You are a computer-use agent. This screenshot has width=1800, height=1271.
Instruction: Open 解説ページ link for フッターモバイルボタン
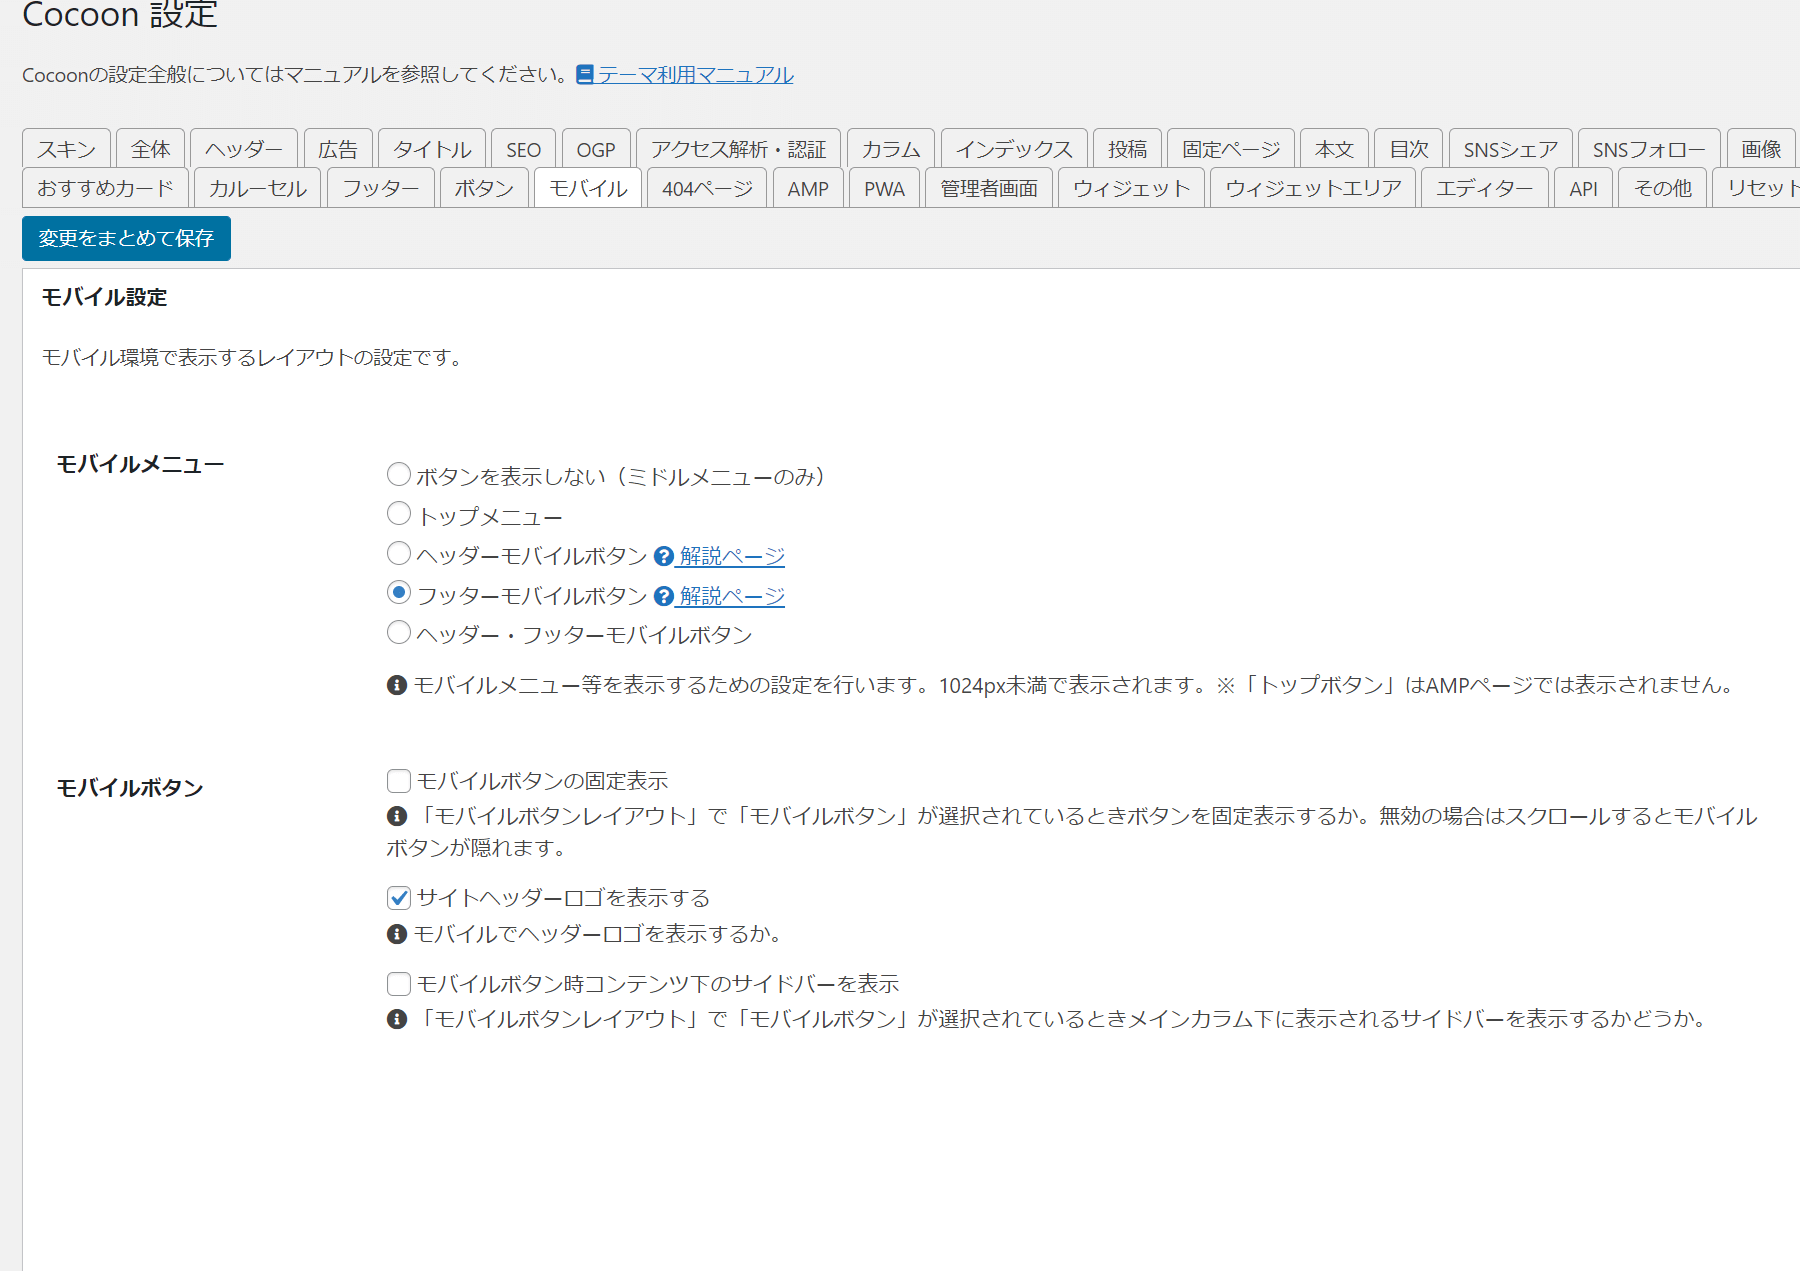732,596
